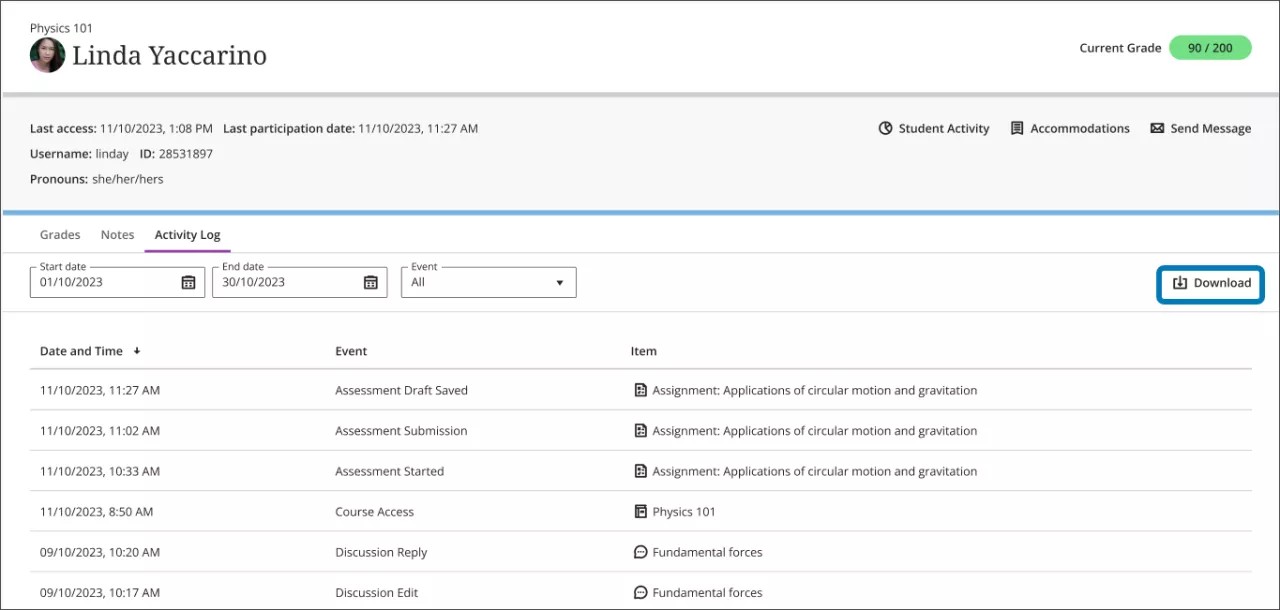Select the Activity Log tab
1280x610 pixels.
tap(187, 234)
